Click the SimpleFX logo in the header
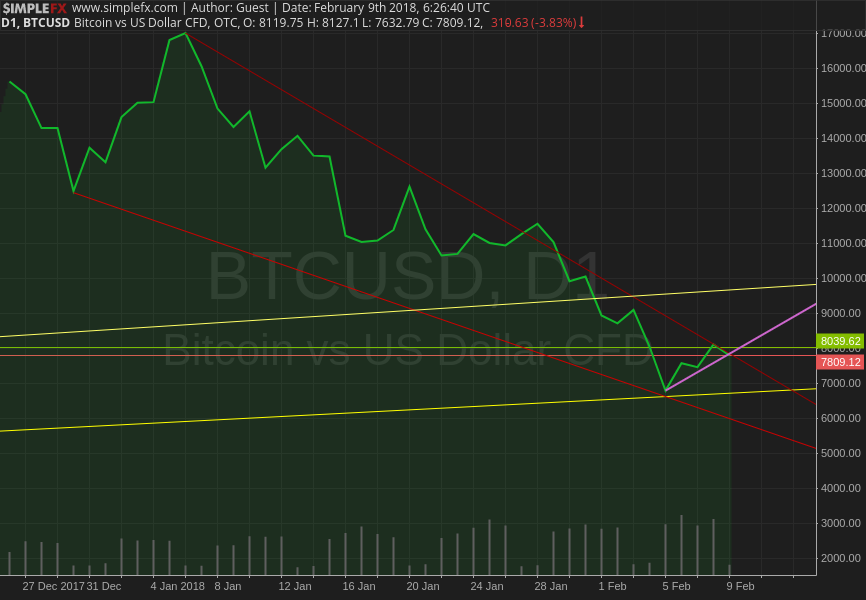 point(34,8)
